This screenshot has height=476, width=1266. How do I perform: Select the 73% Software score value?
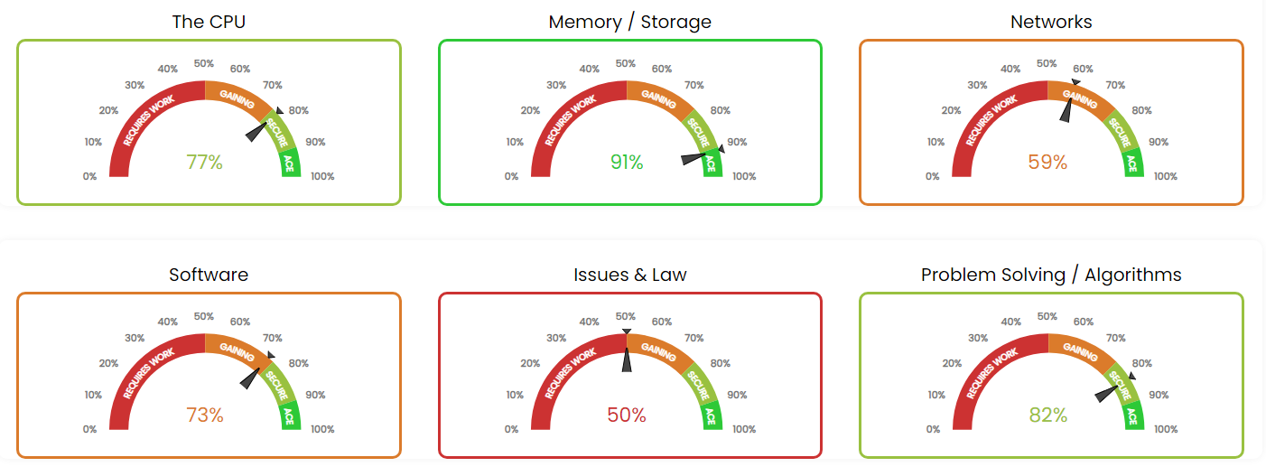coord(204,415)
